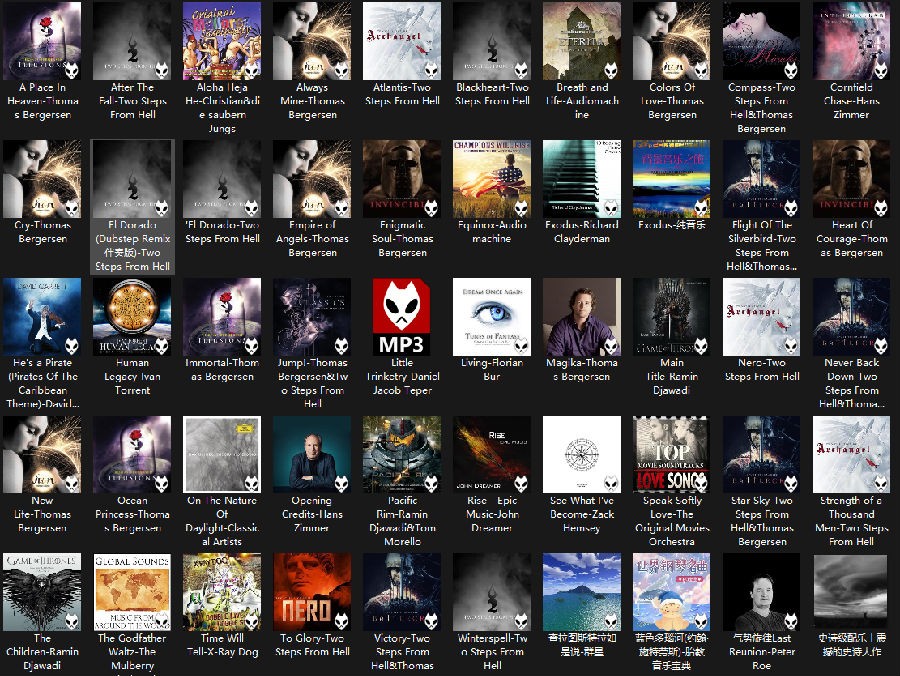Select Opening Credits-Hans Zimmer file icon
900x676 pixels.
[312, 454]
